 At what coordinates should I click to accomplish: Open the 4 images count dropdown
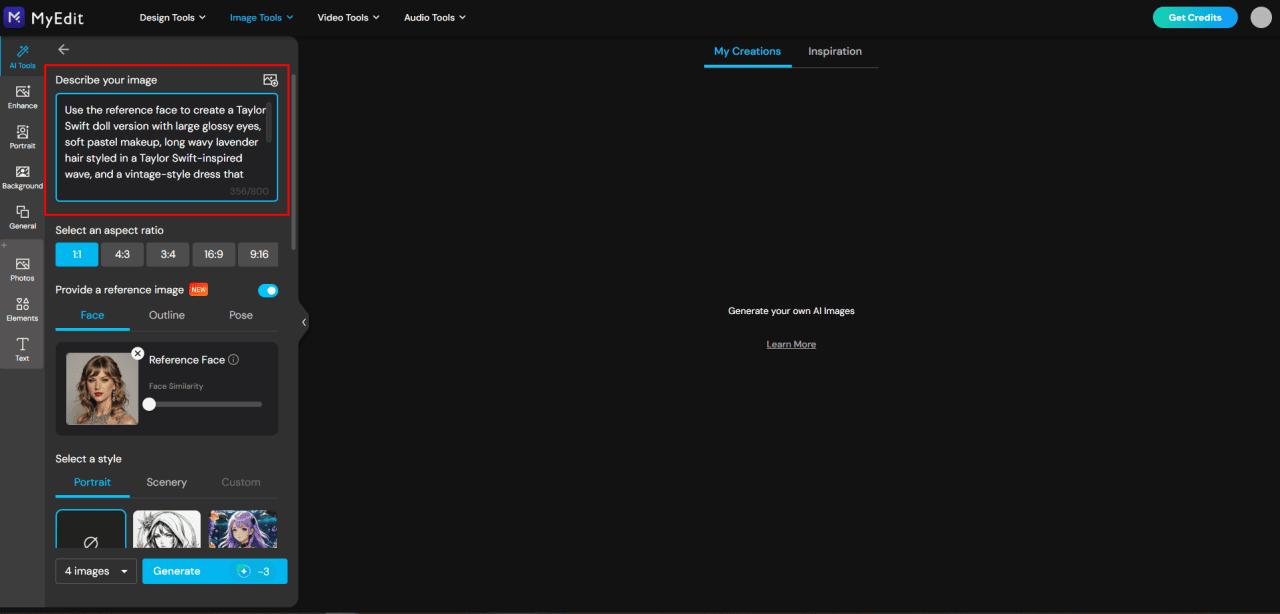coord(96,571)
